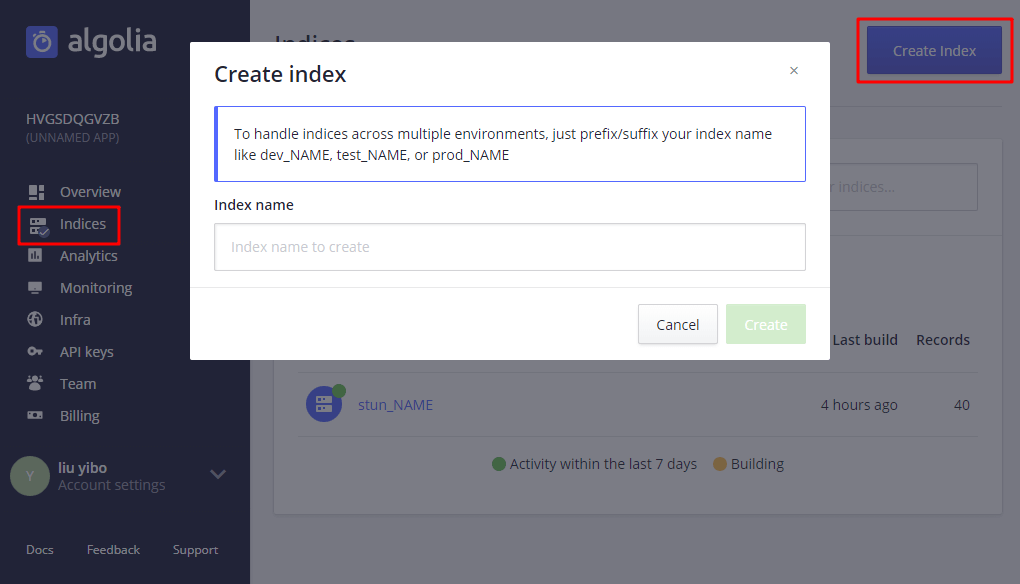The width and height of the screenshot is (1020, 584).
Task: Expand the account settings chevron
Action: [x=219, y=474]
